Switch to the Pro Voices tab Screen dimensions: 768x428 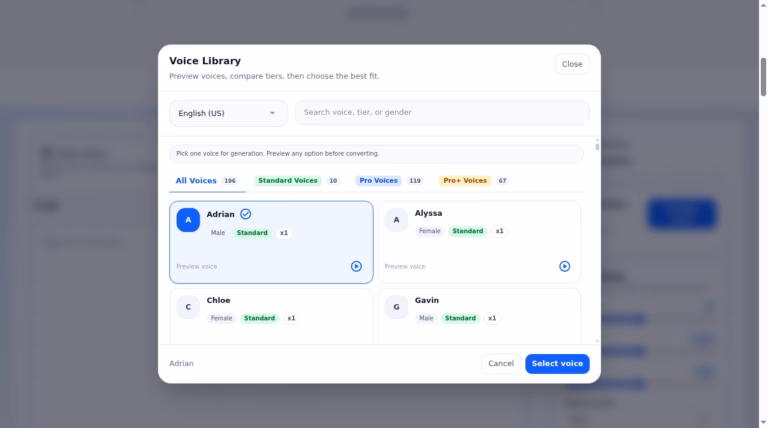(389, 181)
